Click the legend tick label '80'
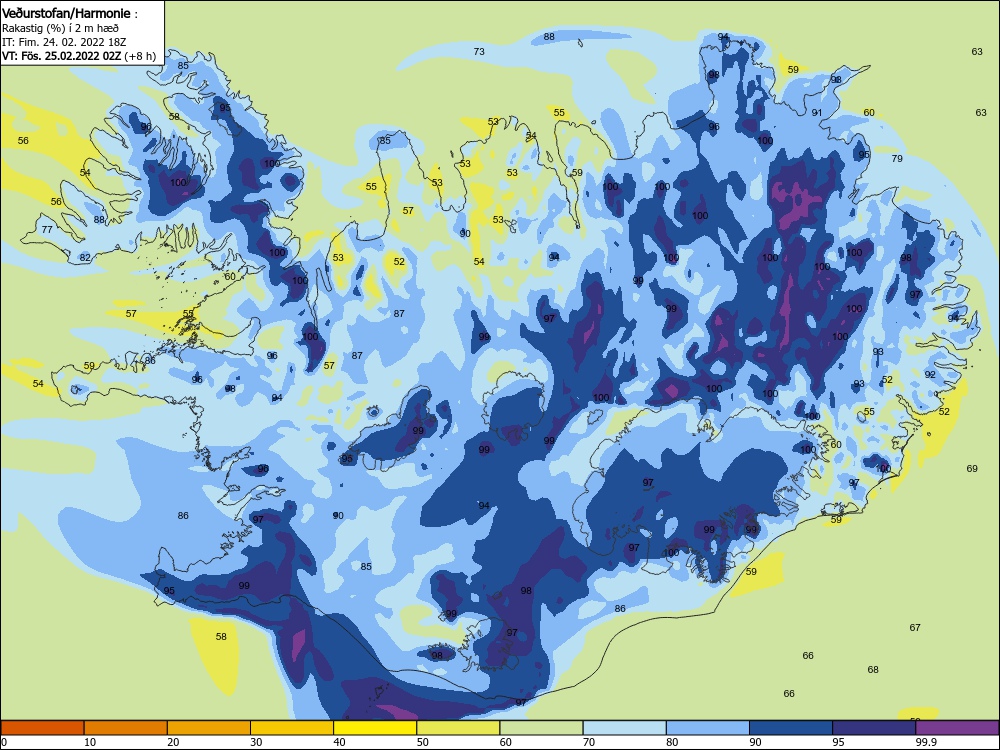Image resolution: width=1000 pixels, height=750 pixels. (672, 742)
